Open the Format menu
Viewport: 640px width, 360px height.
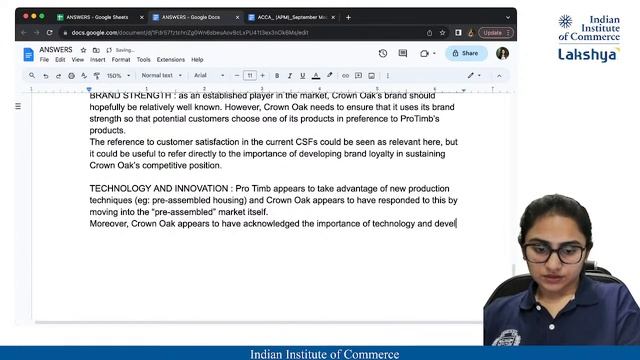click(x=121, y=60)
